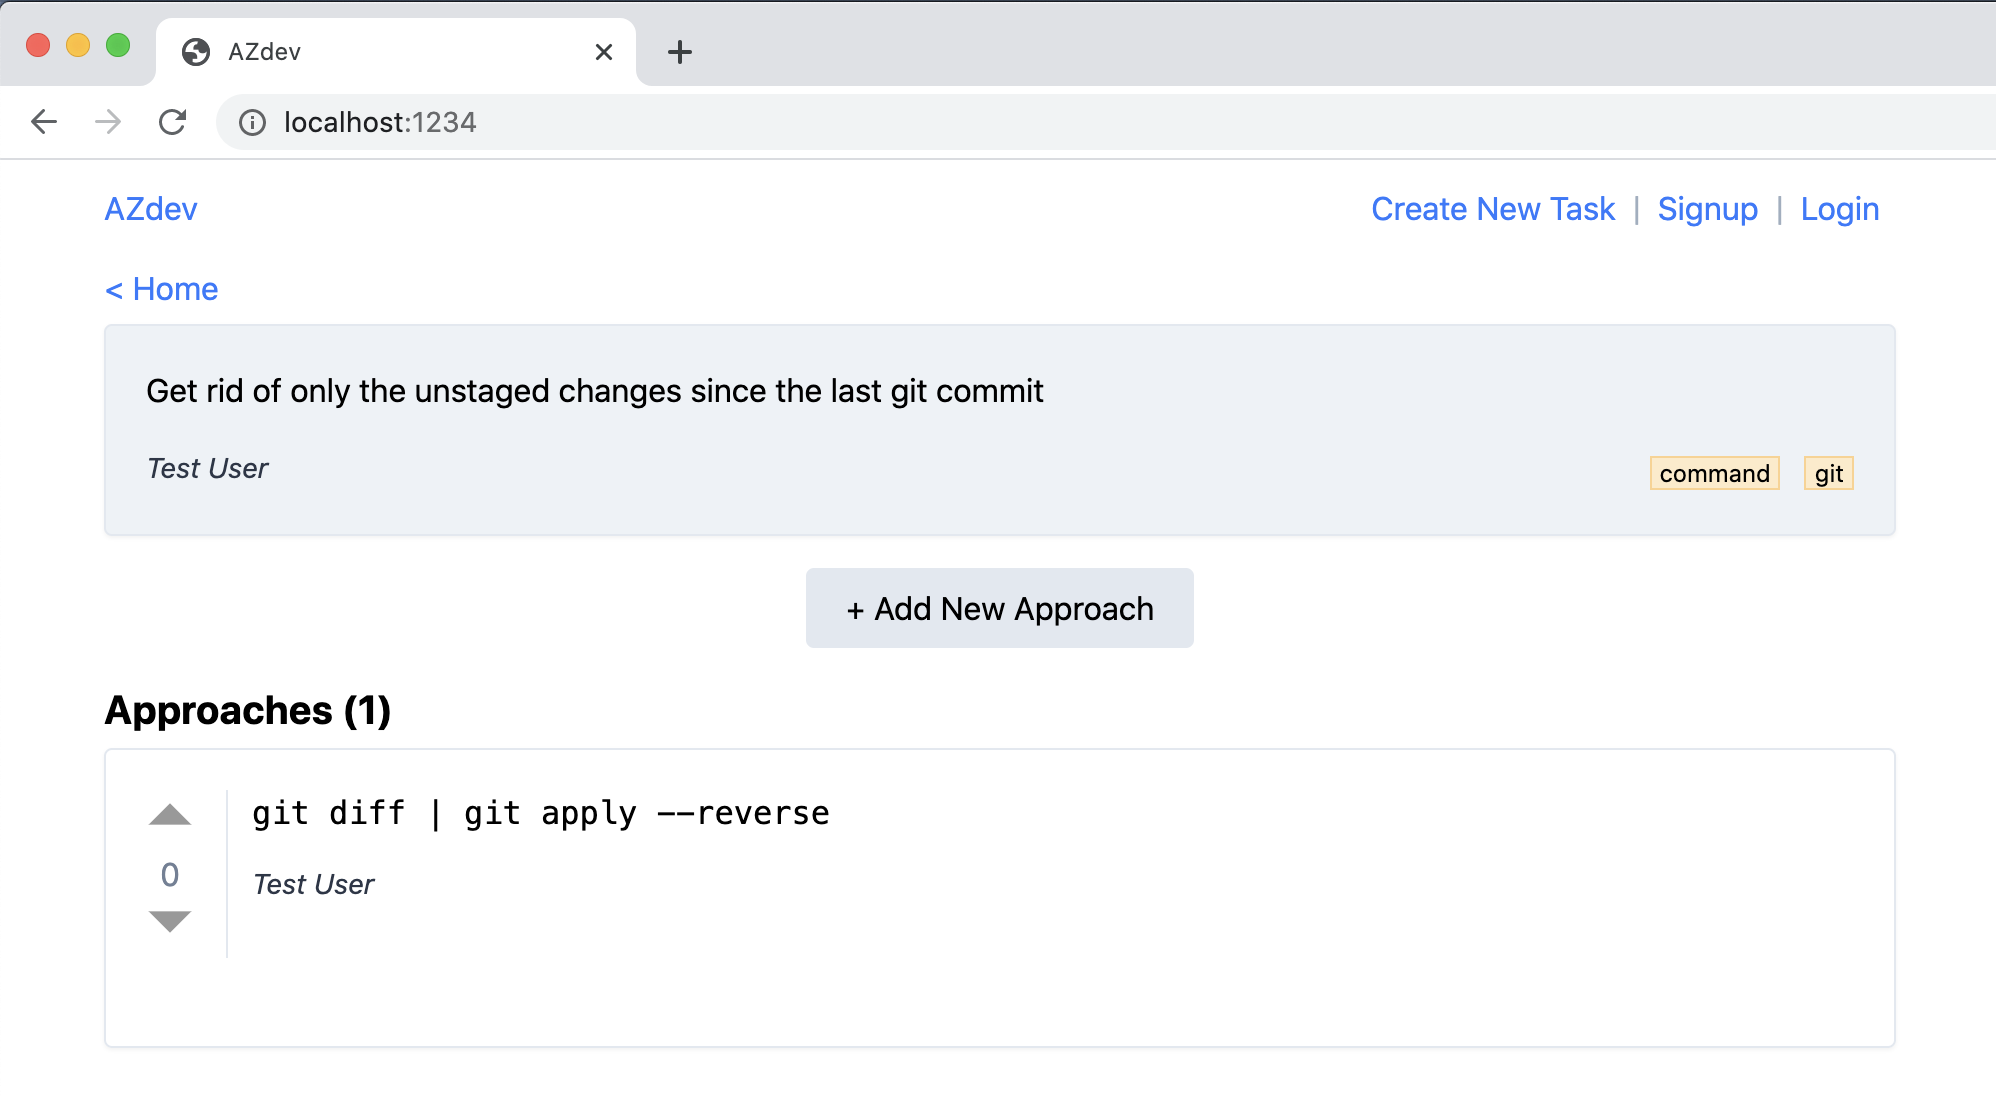Select the AZdev browser tab
This screenshot has height=1096, width=1996.
[396, 52]
